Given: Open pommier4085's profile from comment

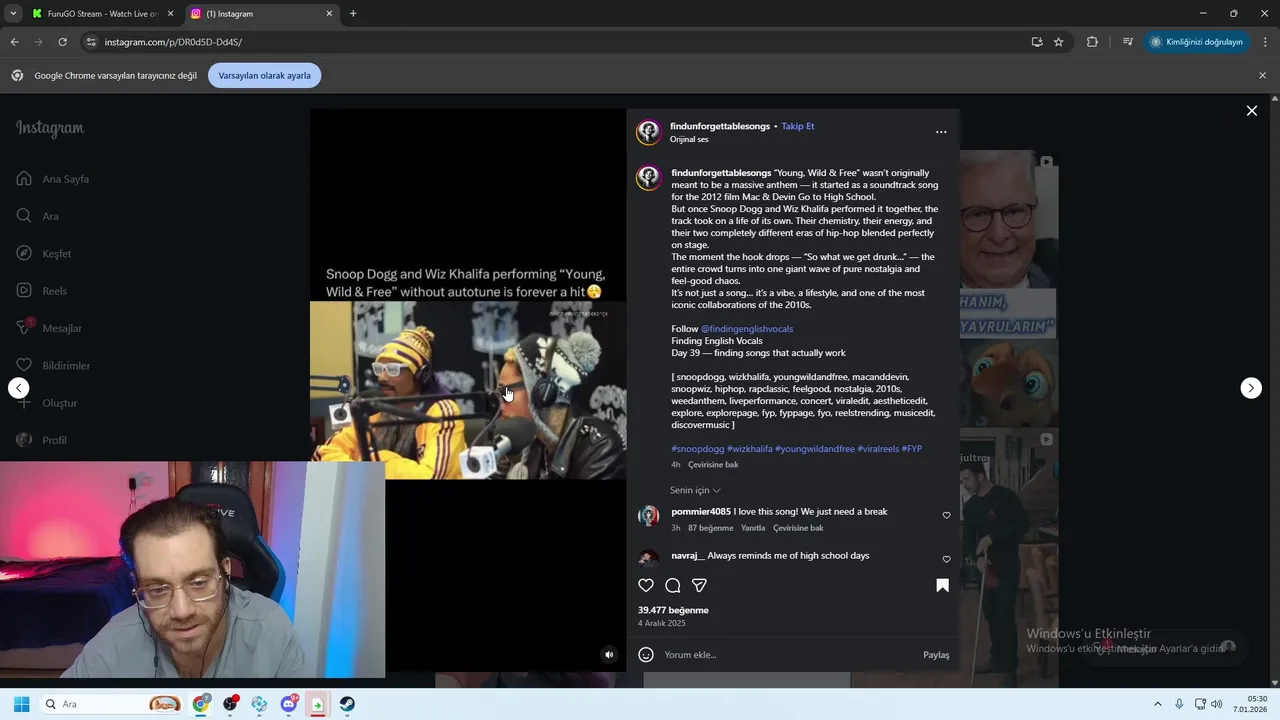Looking at the screenshot, I should pyautogui.click(x=701, y=512).
